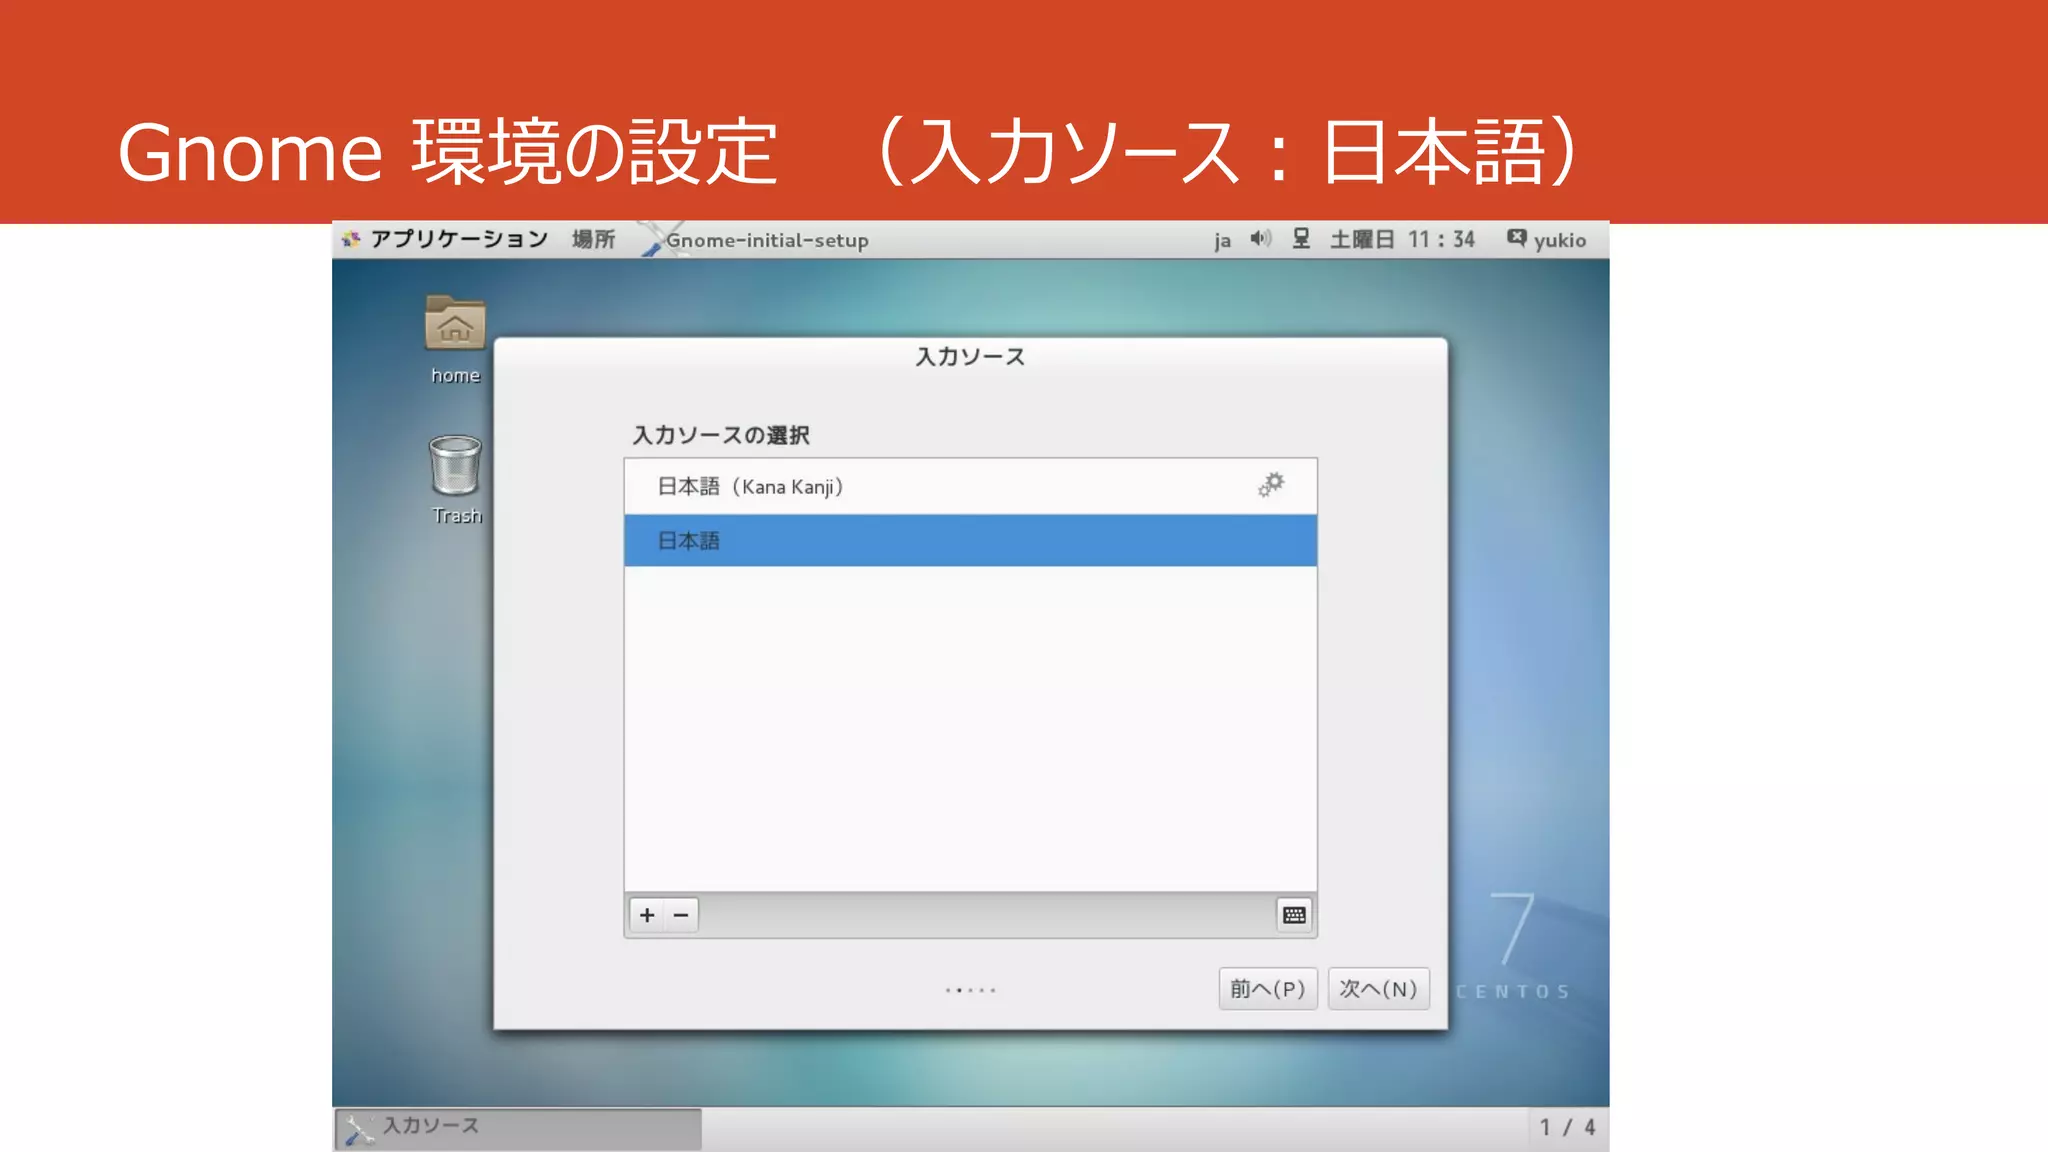Open the アプリケーション menu

(x=459, y=239)
